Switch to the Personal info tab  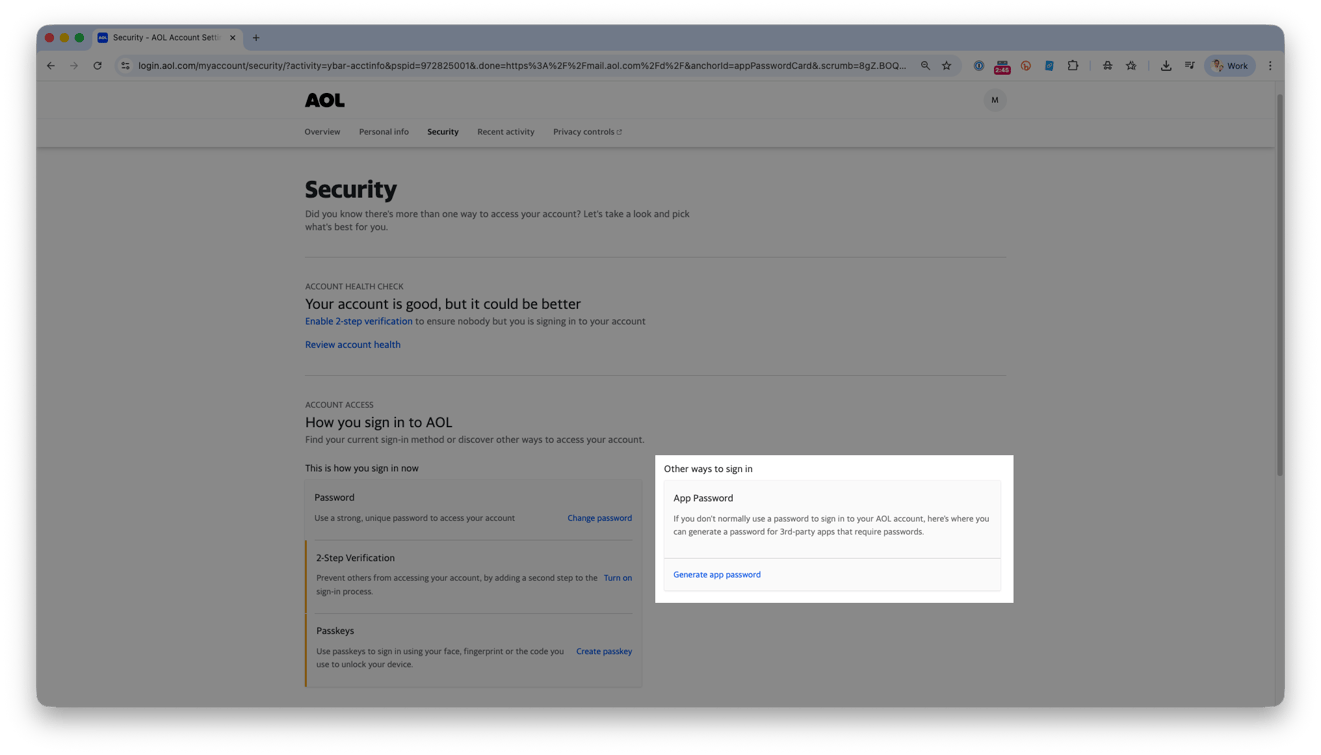[x=384, y=131]
